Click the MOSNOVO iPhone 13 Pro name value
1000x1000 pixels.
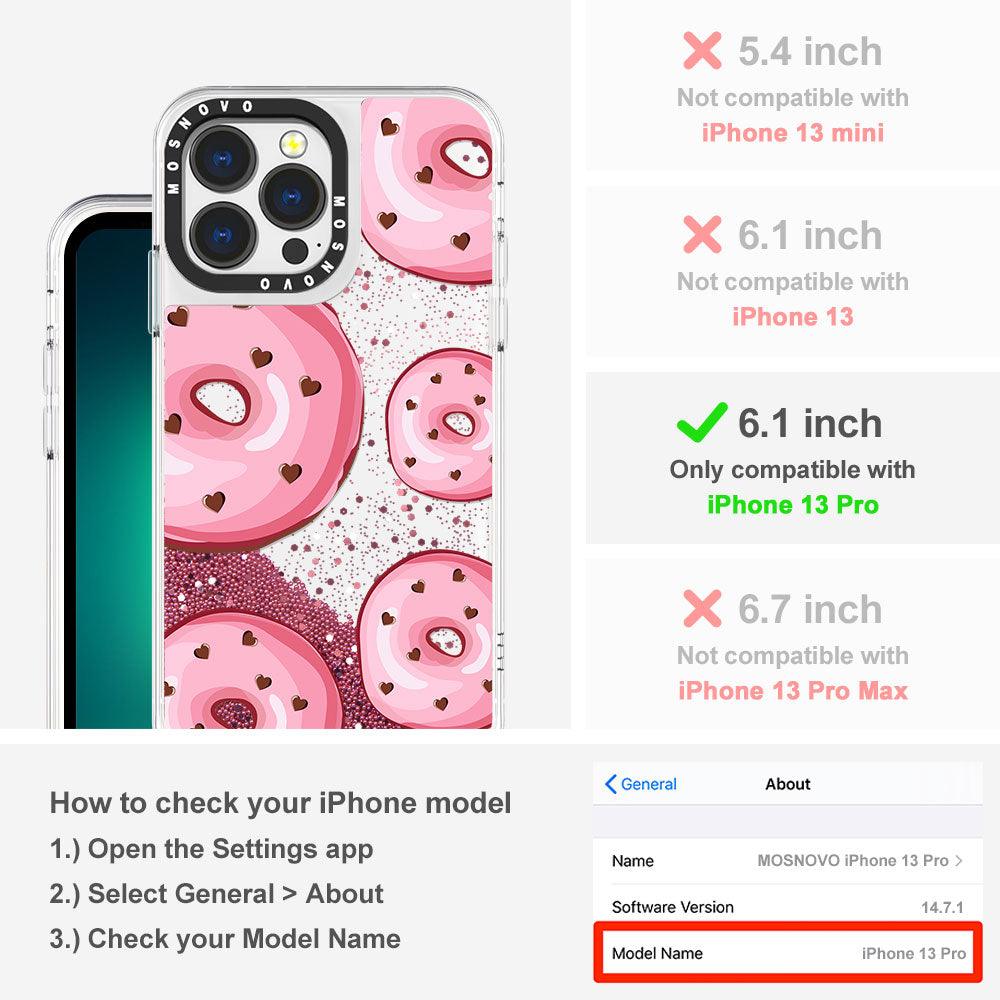point(853,860)
